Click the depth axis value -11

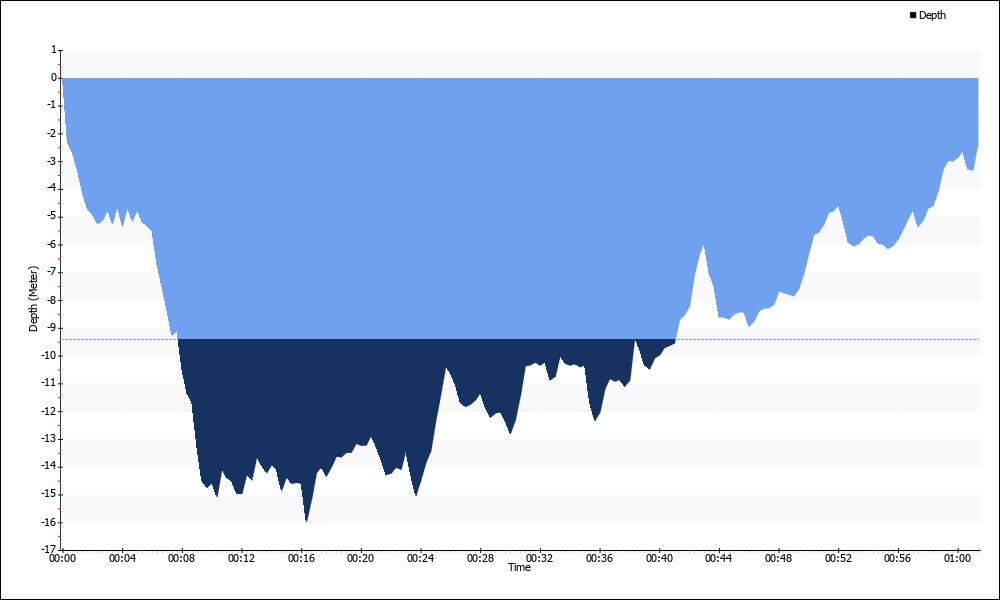(50, 383)
